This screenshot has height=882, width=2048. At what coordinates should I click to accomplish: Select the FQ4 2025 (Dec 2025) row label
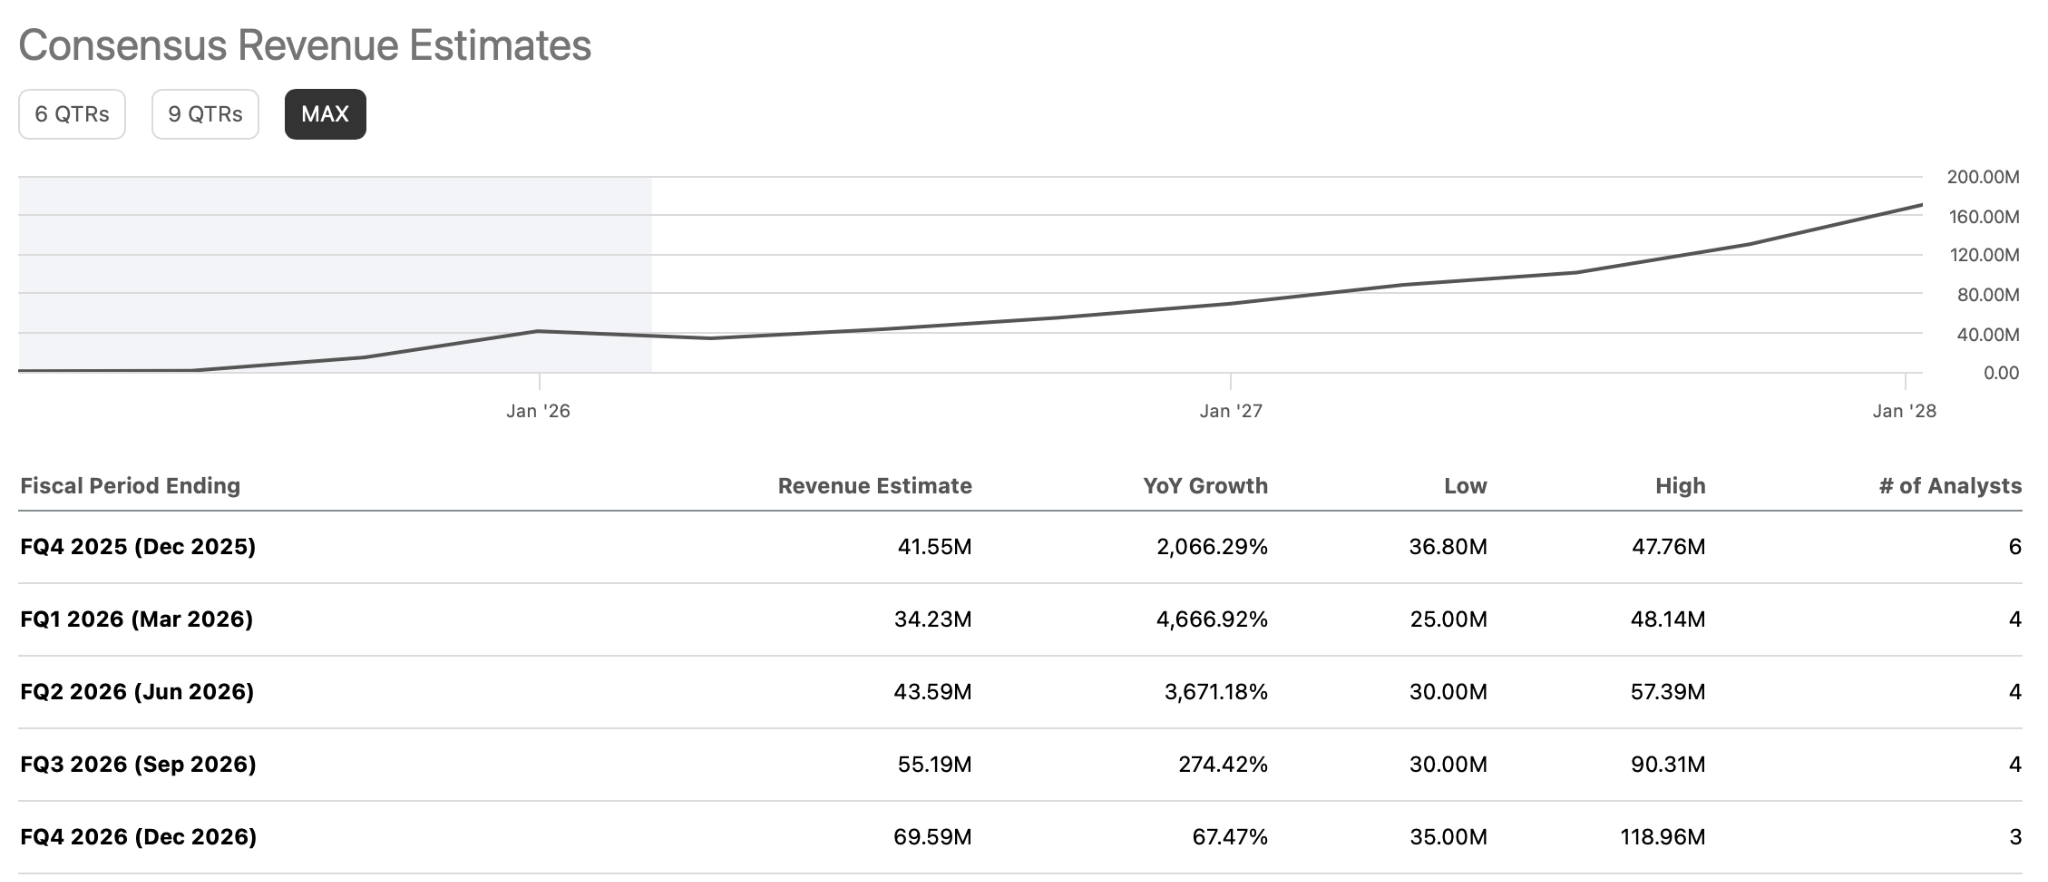tap(138, 547)
